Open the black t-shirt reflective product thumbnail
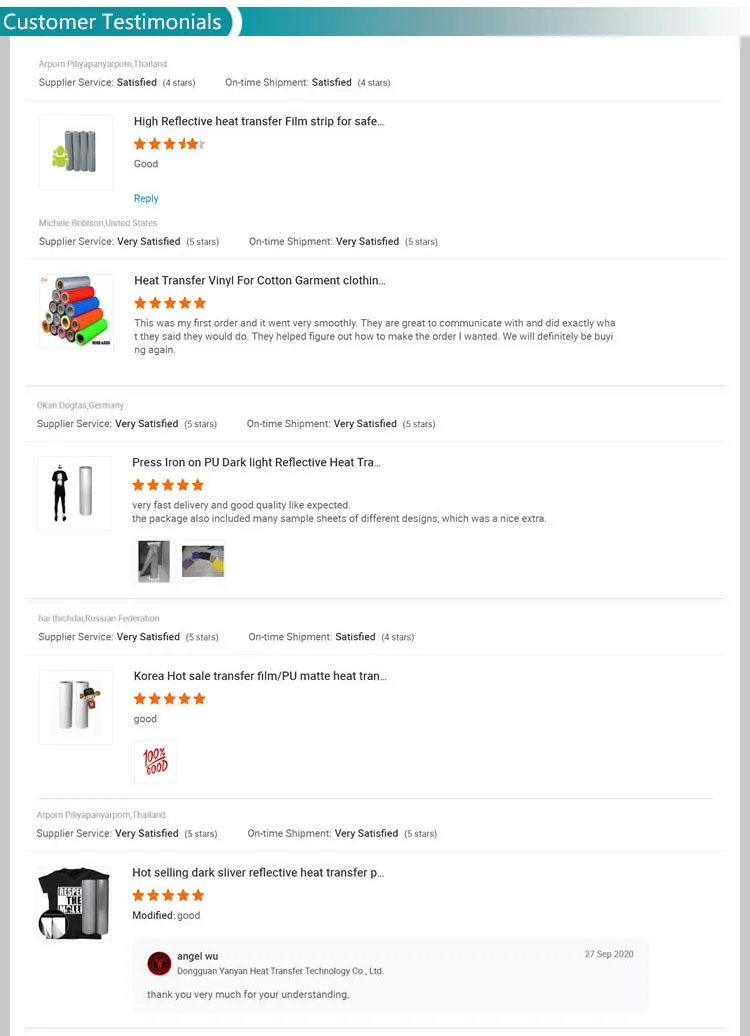750x1036 pixels. [74, 903]
